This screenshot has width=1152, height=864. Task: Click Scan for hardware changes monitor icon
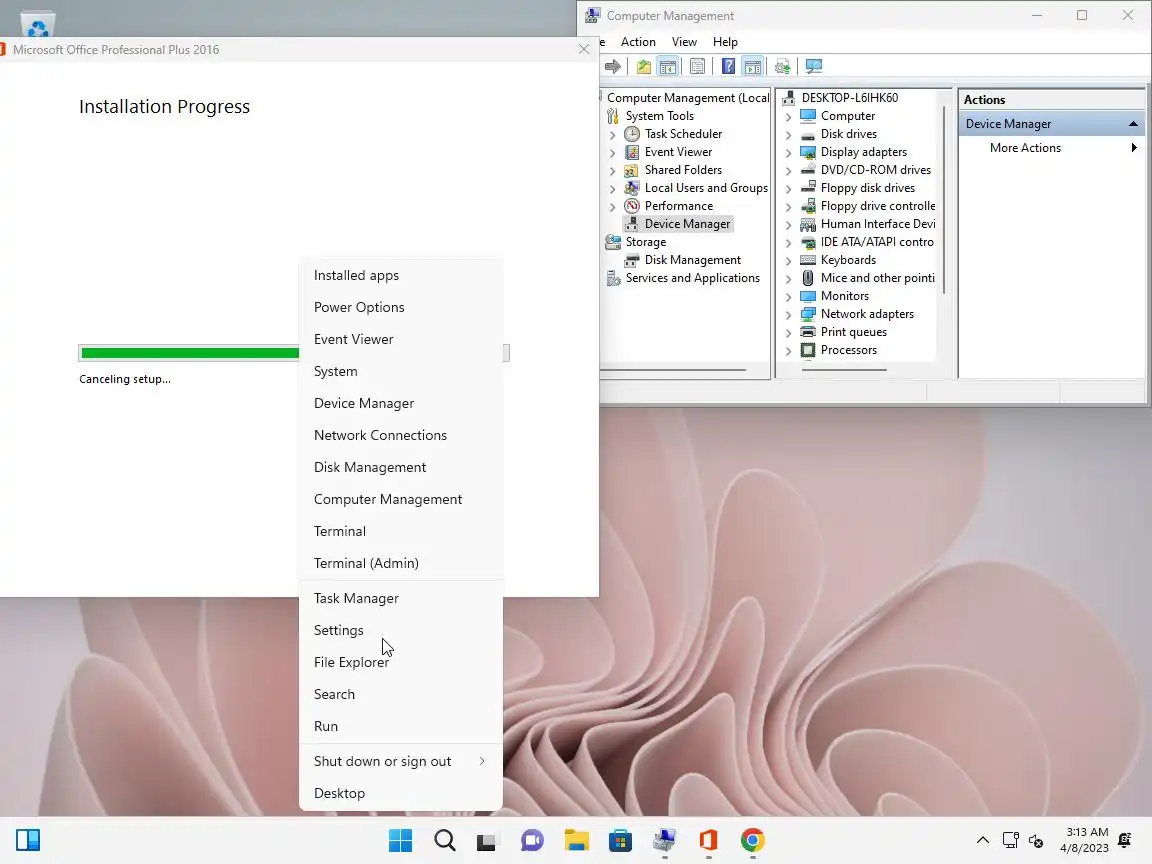[813, 67]
